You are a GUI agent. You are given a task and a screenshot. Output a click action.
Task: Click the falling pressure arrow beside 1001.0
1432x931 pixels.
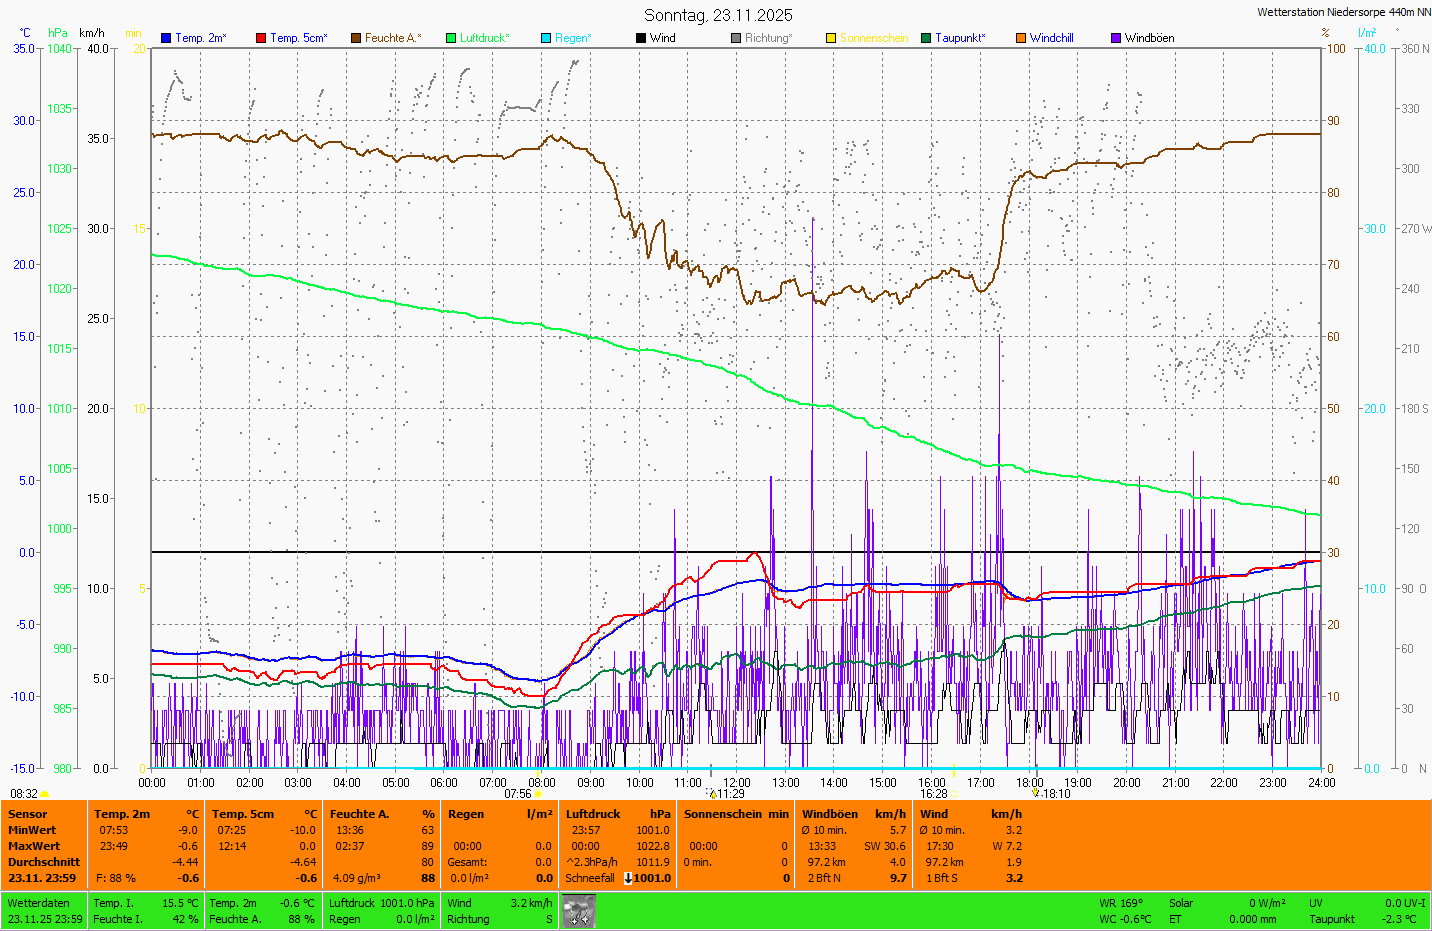tap(628, 878)
